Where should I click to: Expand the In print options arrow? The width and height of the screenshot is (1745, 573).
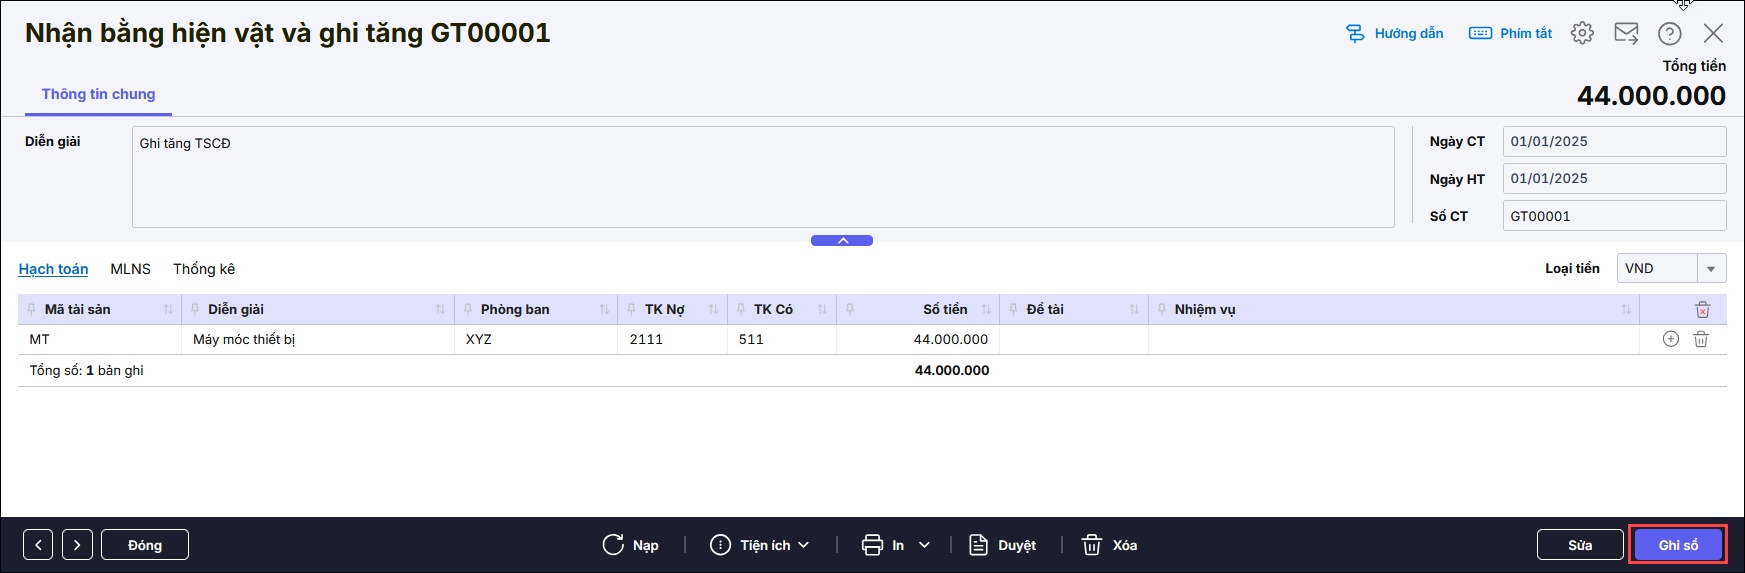tap(924, 545)
